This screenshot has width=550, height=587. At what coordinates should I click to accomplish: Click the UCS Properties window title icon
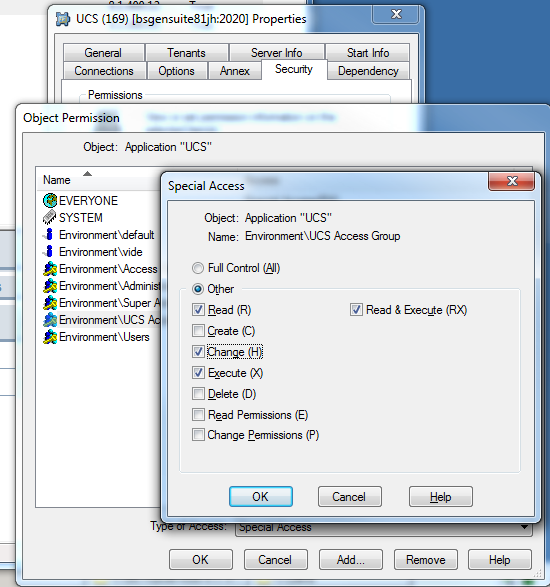pyautogui.click(x=63, y=19)
